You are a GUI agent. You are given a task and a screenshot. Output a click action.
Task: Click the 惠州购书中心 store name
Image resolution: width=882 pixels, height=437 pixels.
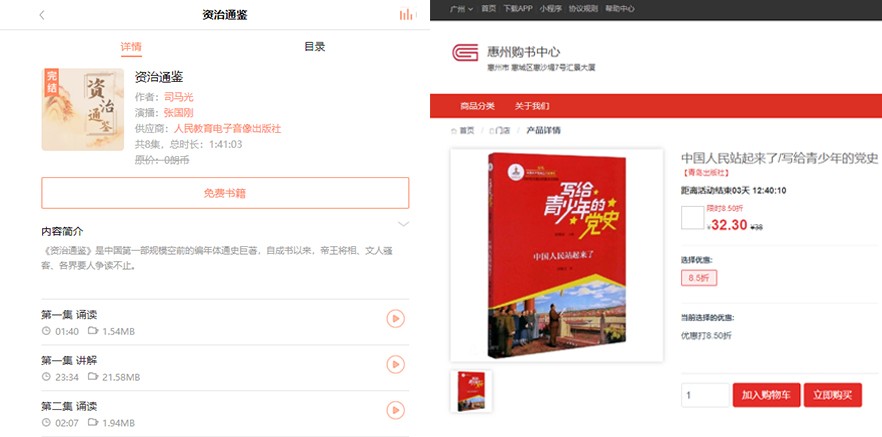pos(523,52)
